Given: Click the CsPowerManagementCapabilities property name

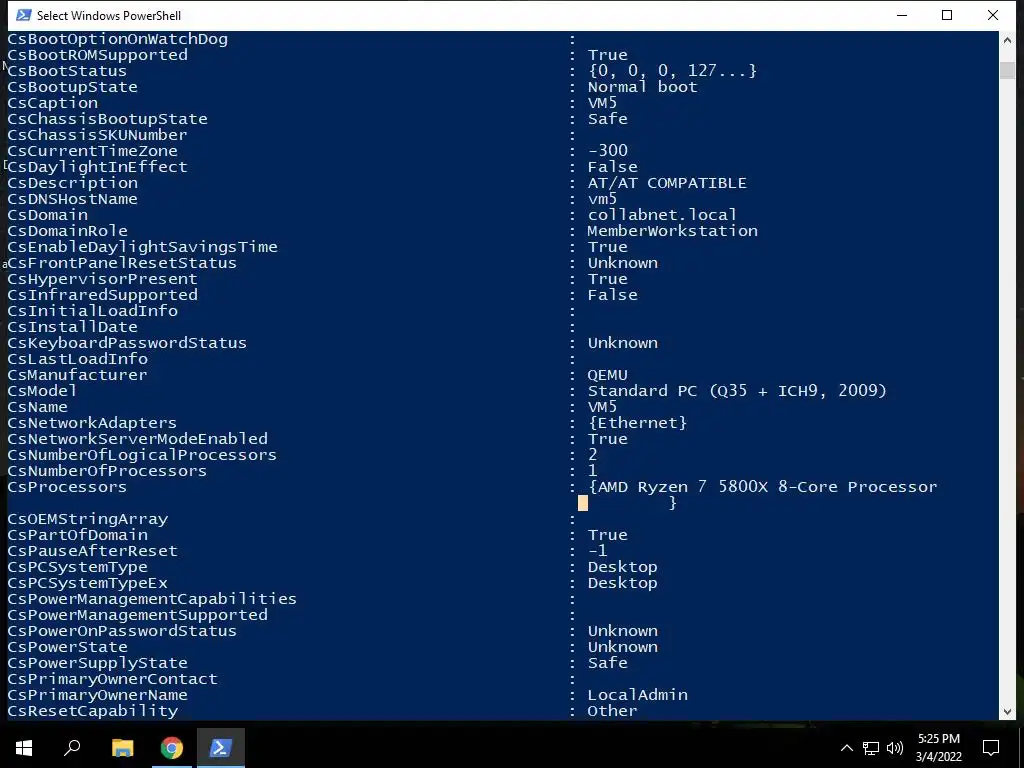Looking at the screenshot, I should click(152, 599).
